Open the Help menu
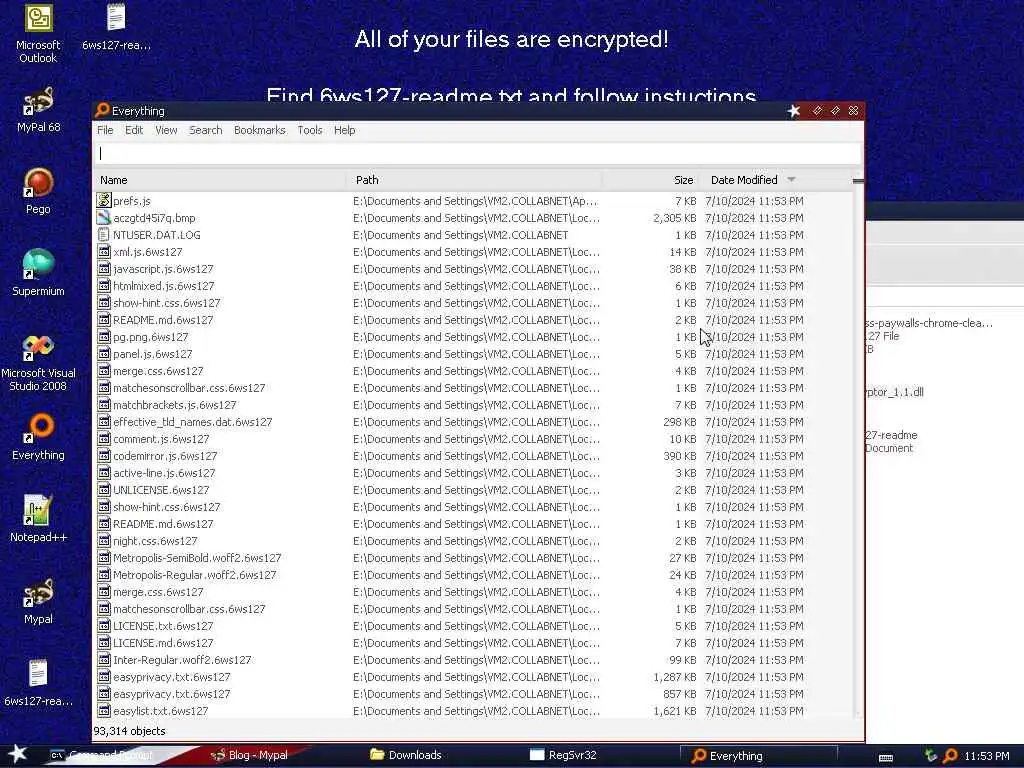The image size is (1024, 768). 344,130
